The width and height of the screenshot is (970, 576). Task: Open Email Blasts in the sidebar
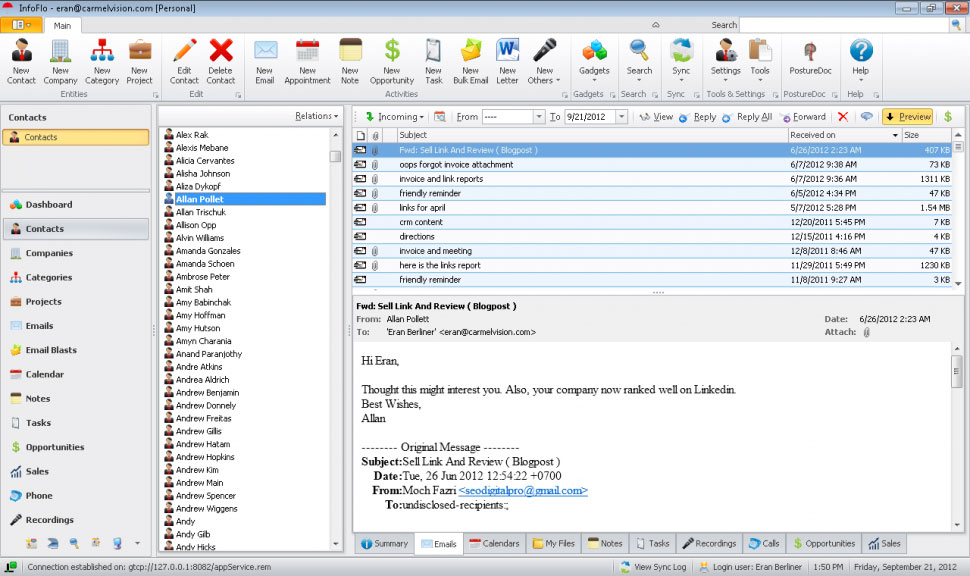(75, 350)
